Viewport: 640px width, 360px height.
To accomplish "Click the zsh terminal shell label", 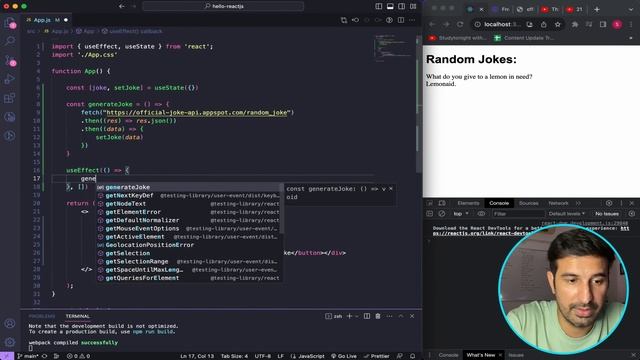I will (x=334, y=316).
